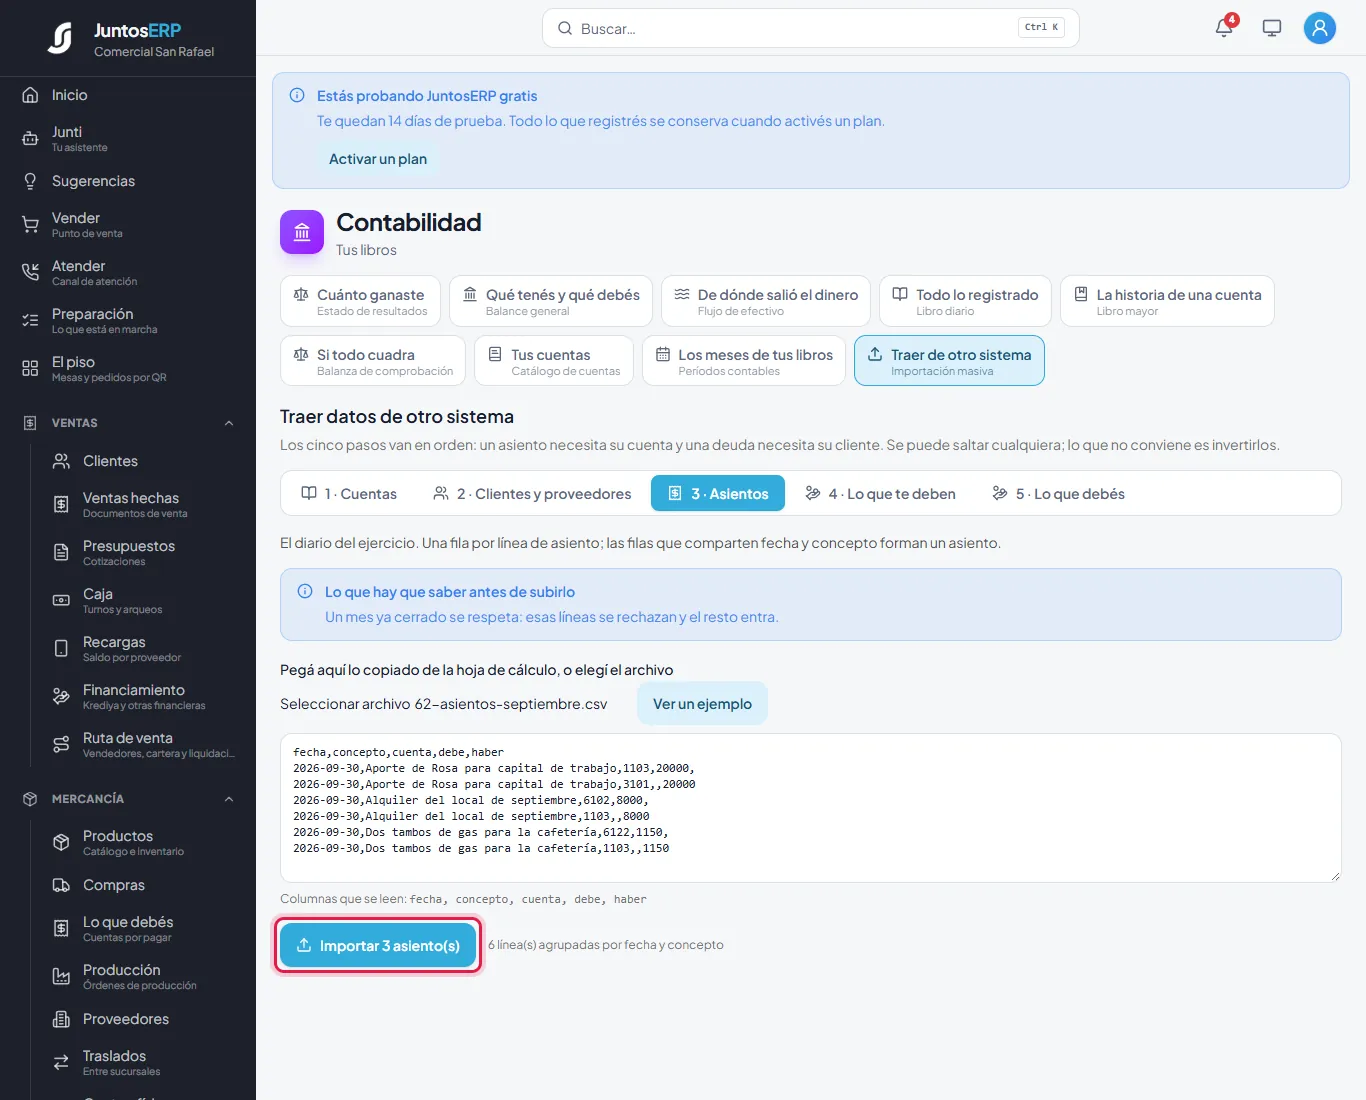This screenshot has width=1366, height=1100.
Task: Open Financiamiento in sidebar
Action: 144,697
